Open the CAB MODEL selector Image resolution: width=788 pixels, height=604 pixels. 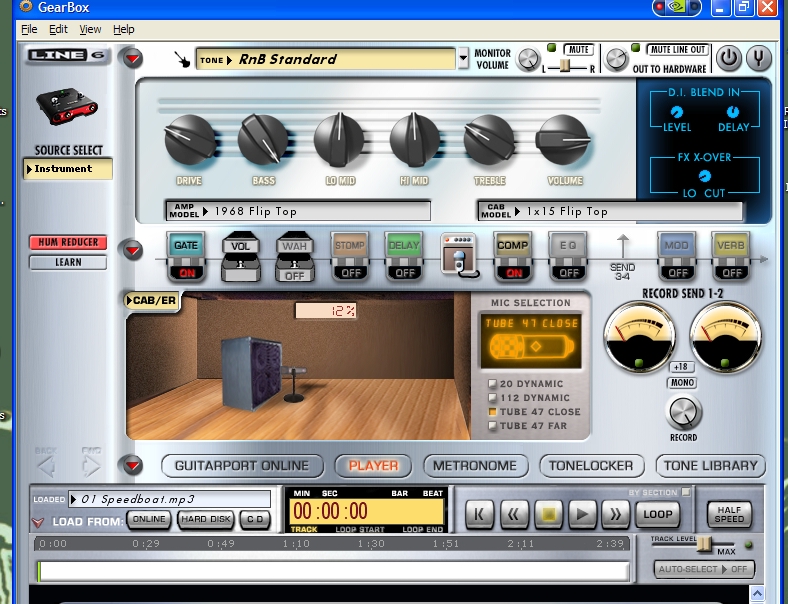tap(610, 211)
